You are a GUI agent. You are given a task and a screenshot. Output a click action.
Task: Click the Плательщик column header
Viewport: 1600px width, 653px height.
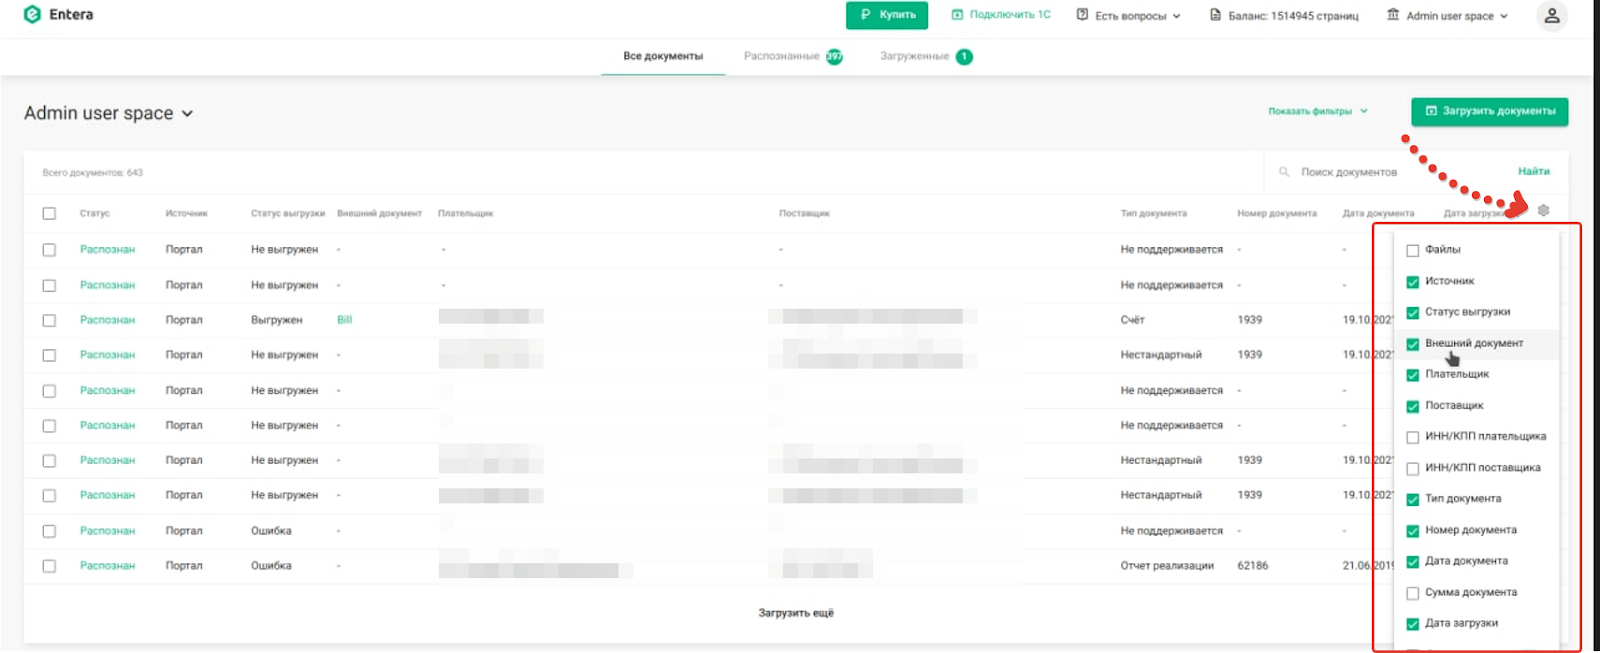[x=465, y=213]
